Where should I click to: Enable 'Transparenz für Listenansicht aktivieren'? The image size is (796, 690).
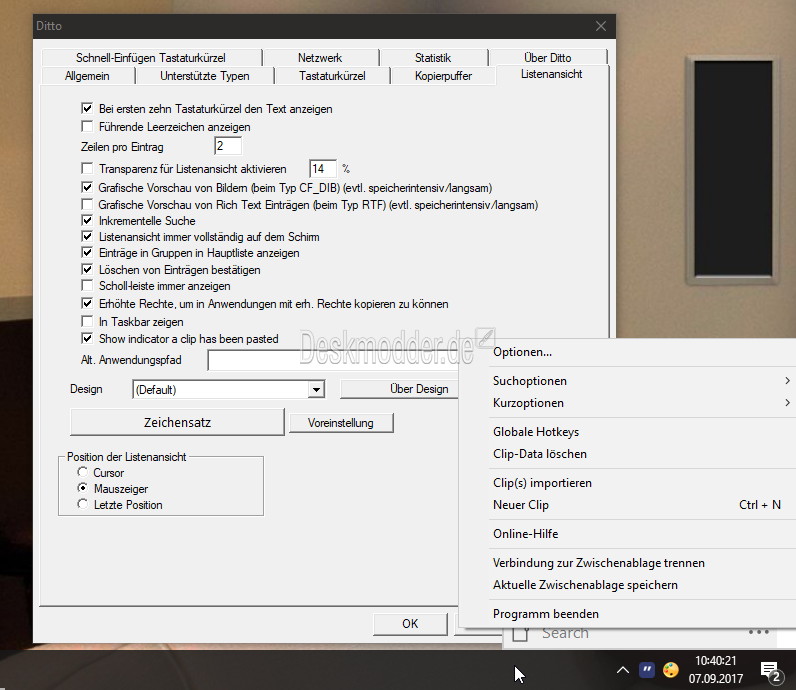(87, 169)
